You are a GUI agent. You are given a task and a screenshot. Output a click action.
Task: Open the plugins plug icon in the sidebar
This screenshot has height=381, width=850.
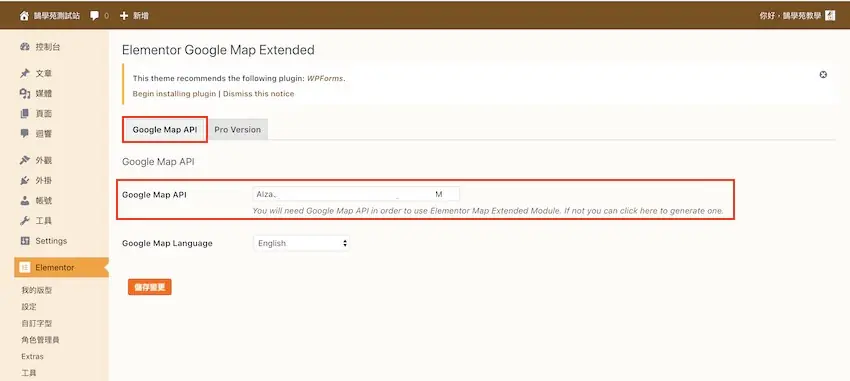[x=24, y=180]
